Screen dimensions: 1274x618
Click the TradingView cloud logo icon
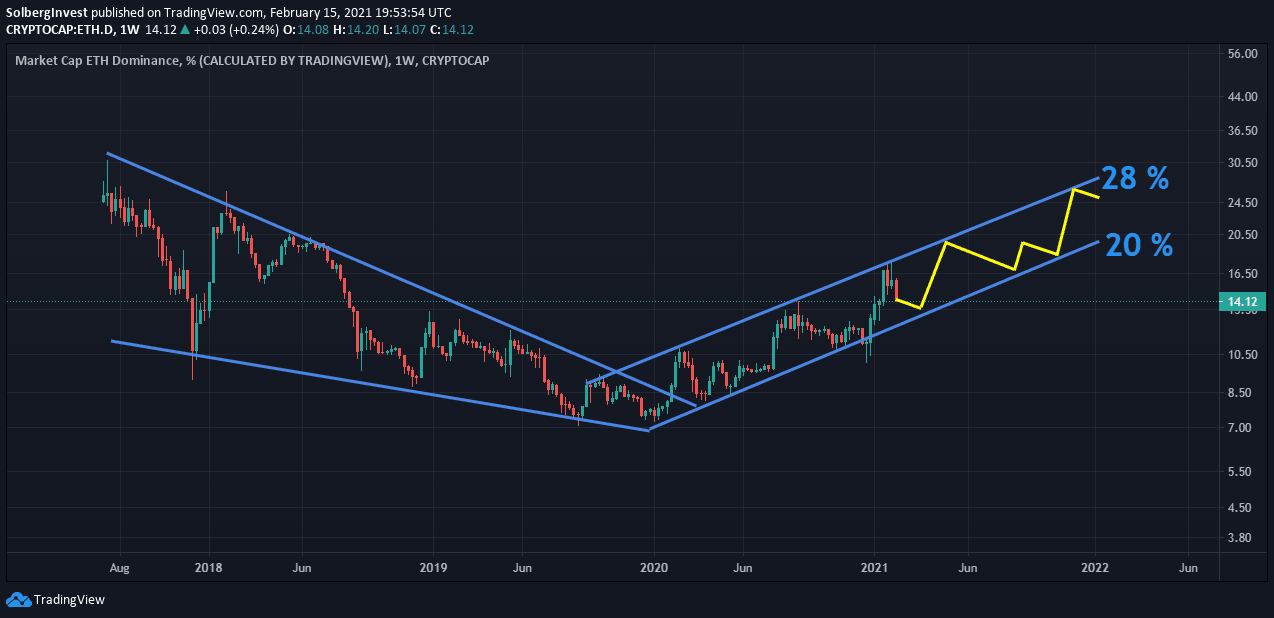[x=18, y=600]
